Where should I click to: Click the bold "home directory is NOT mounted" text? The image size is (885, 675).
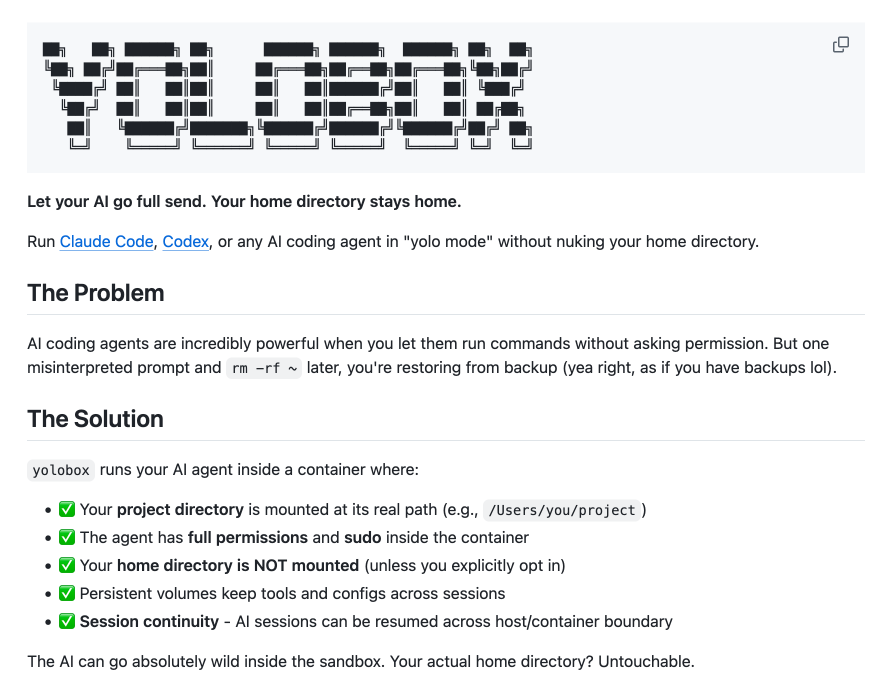pyautogui.click(x=238, y=566)
